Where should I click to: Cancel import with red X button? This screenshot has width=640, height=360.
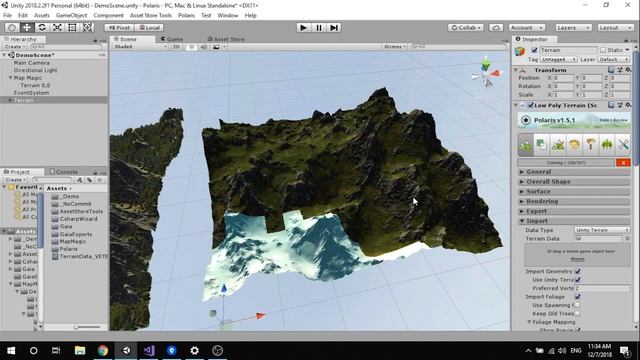click(x=623, y=162)
